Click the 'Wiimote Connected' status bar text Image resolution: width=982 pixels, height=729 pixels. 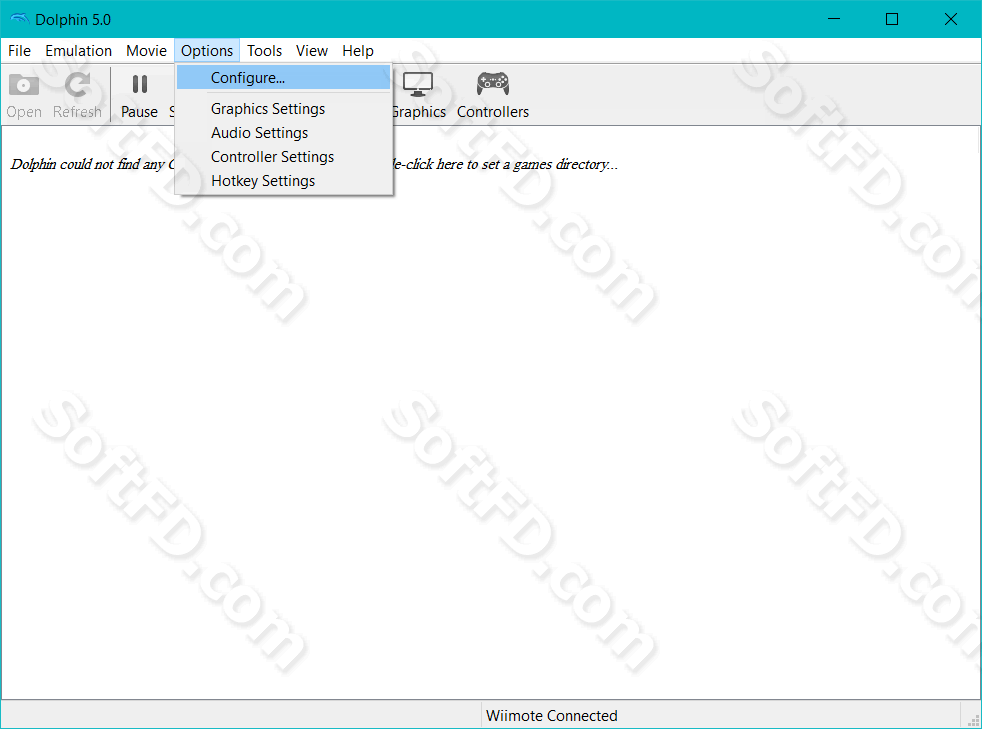pos(552,715)
